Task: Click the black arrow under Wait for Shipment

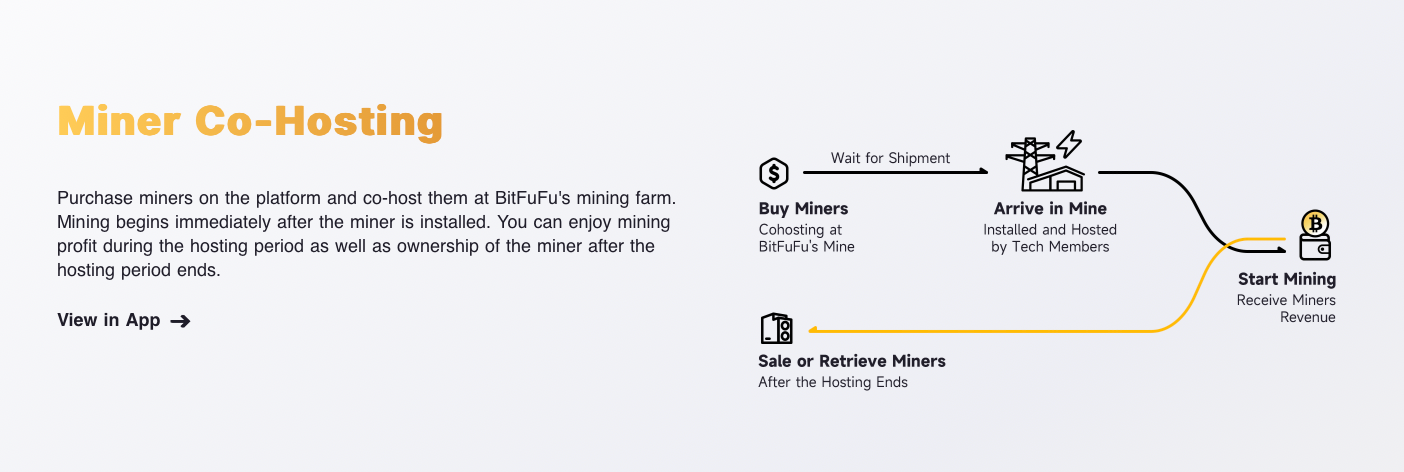Action: click(x=895, y=173)
